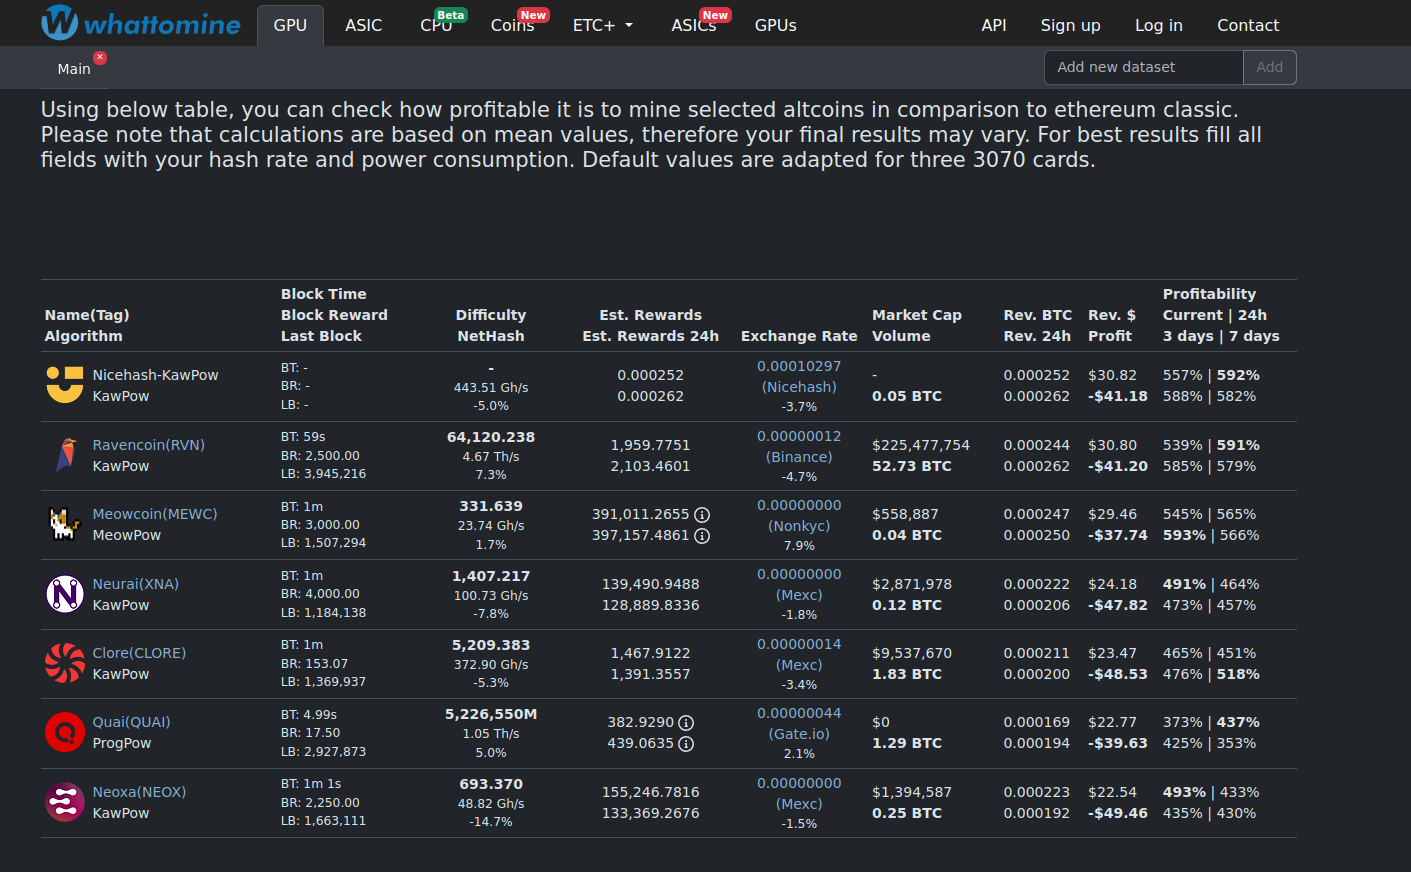Click Neoxa profit value -$49.46
Screen dimensions: 1411x872
1118,813
